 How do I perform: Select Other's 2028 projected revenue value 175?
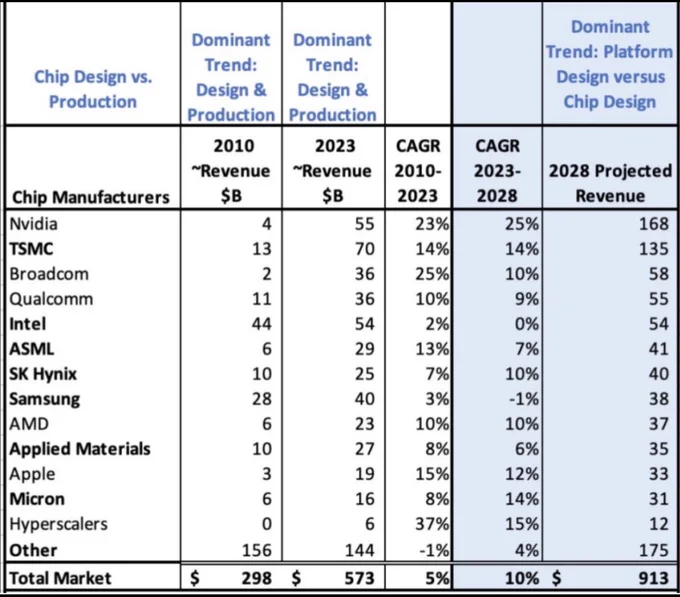point(654,550)
